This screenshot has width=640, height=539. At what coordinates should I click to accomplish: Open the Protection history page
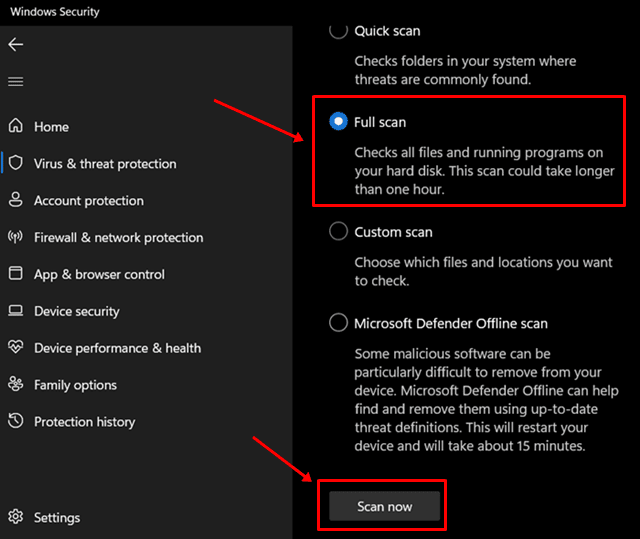[x=84, y=422]
